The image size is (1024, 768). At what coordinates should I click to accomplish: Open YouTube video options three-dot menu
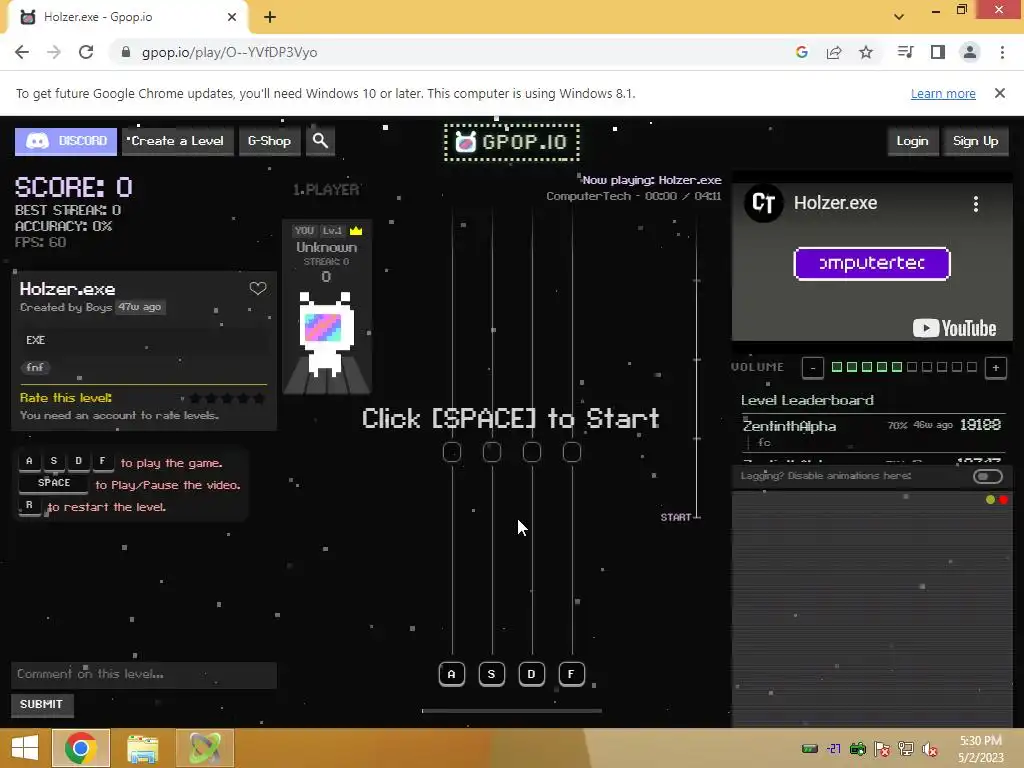(x=976, y=204)
